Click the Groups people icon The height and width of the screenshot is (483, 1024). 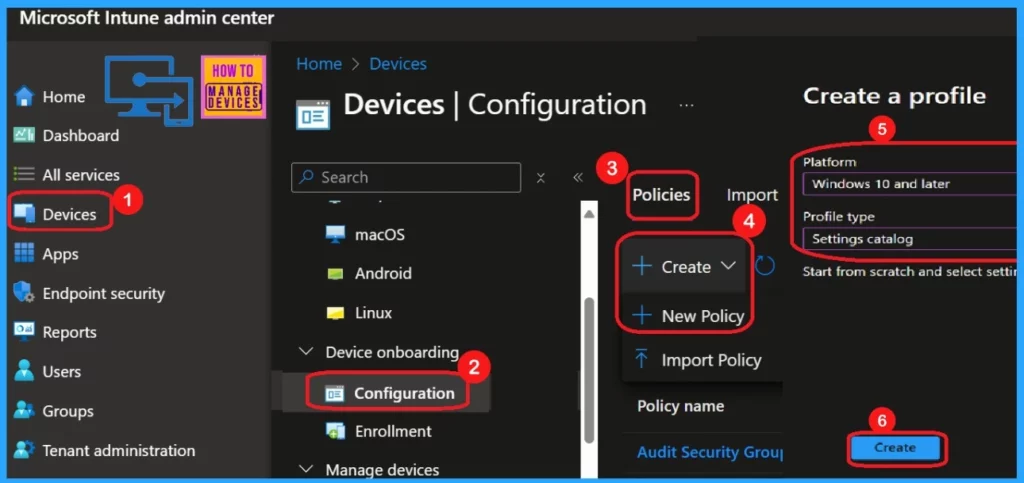[24, 411]
